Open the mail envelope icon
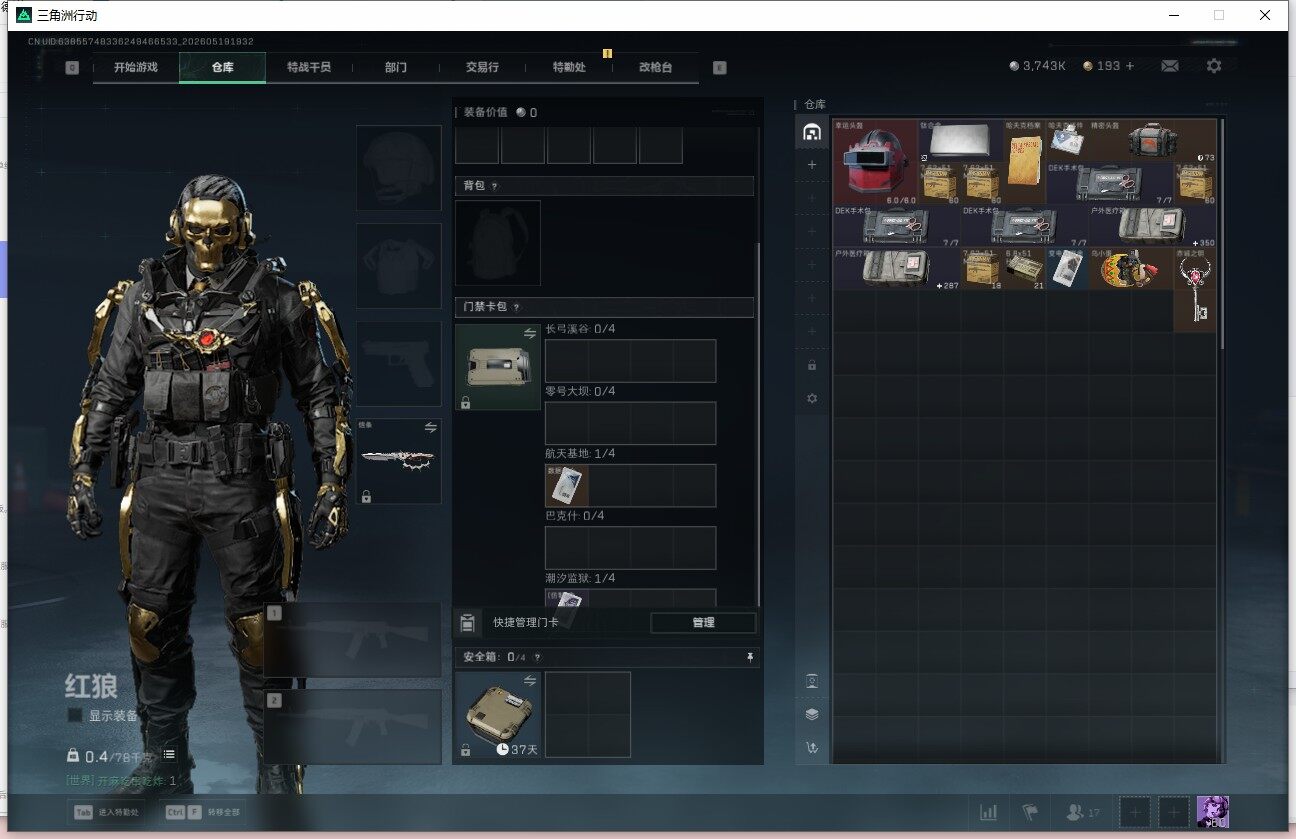The width and height of the screenshot is (1296, 839). 1169,66
